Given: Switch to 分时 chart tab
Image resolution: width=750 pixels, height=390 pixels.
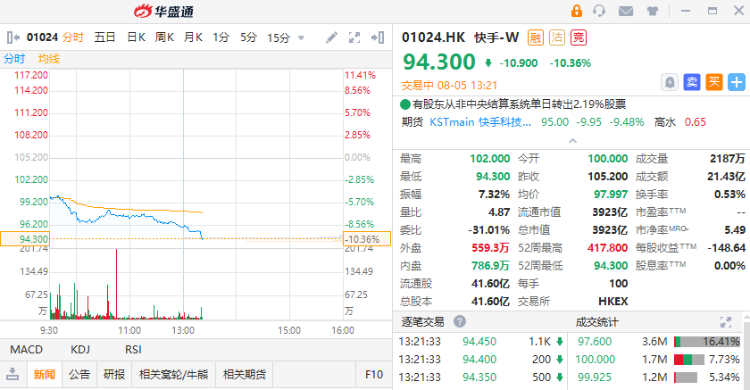Looking at the screenshot, I should [x=73, y=37].
